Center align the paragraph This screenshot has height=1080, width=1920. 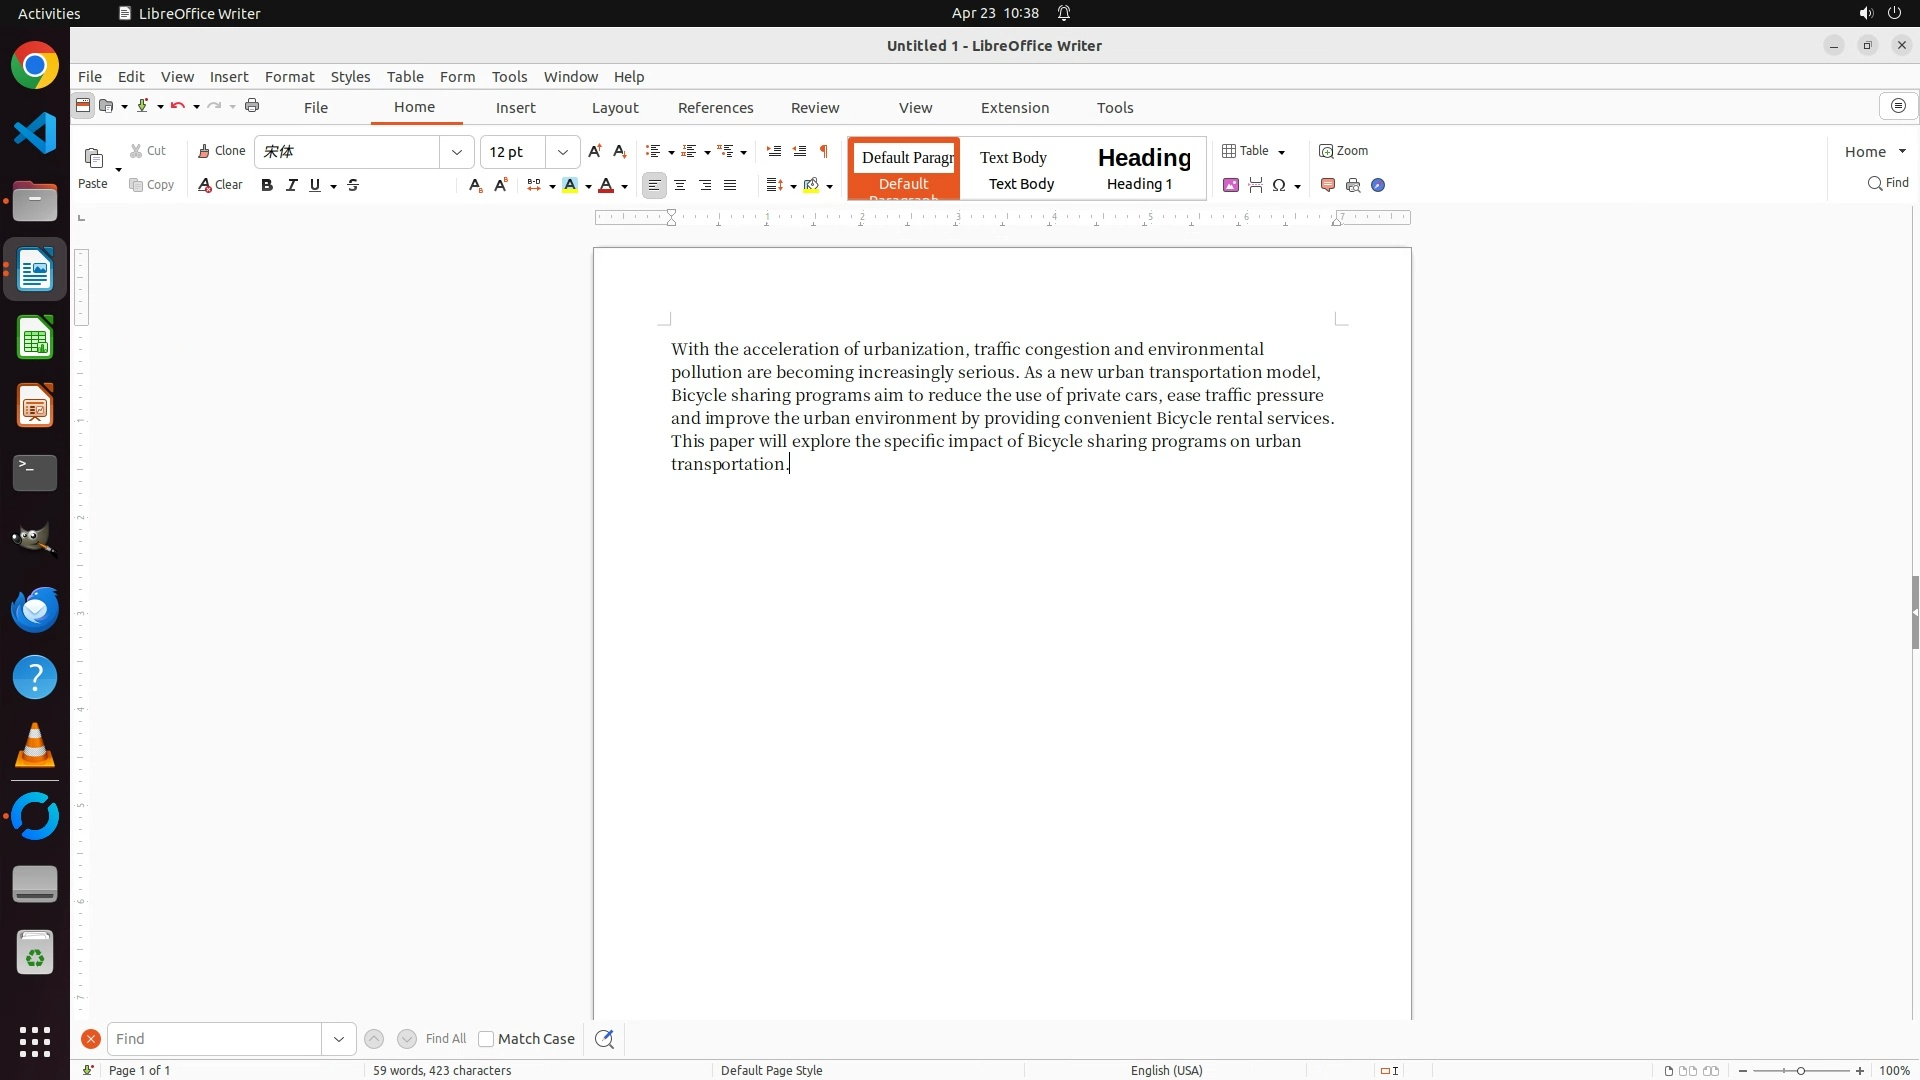pyautogui.click(x=680, y=185)
